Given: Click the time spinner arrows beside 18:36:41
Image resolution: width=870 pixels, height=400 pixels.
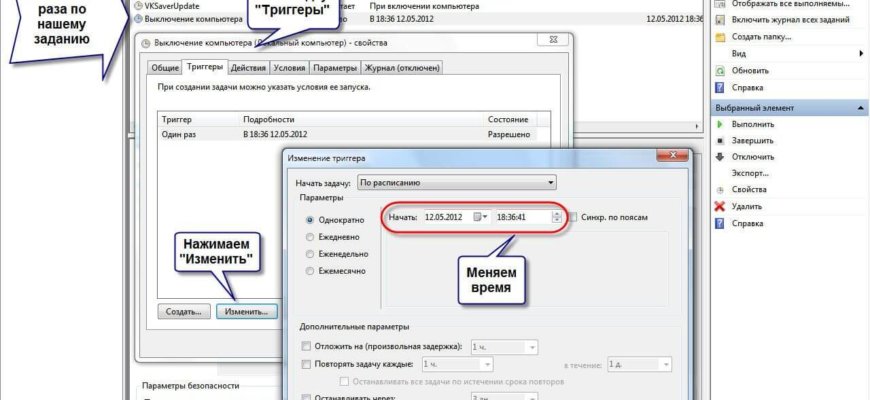Looking at the screenshot, I should [x=557, y=217].
